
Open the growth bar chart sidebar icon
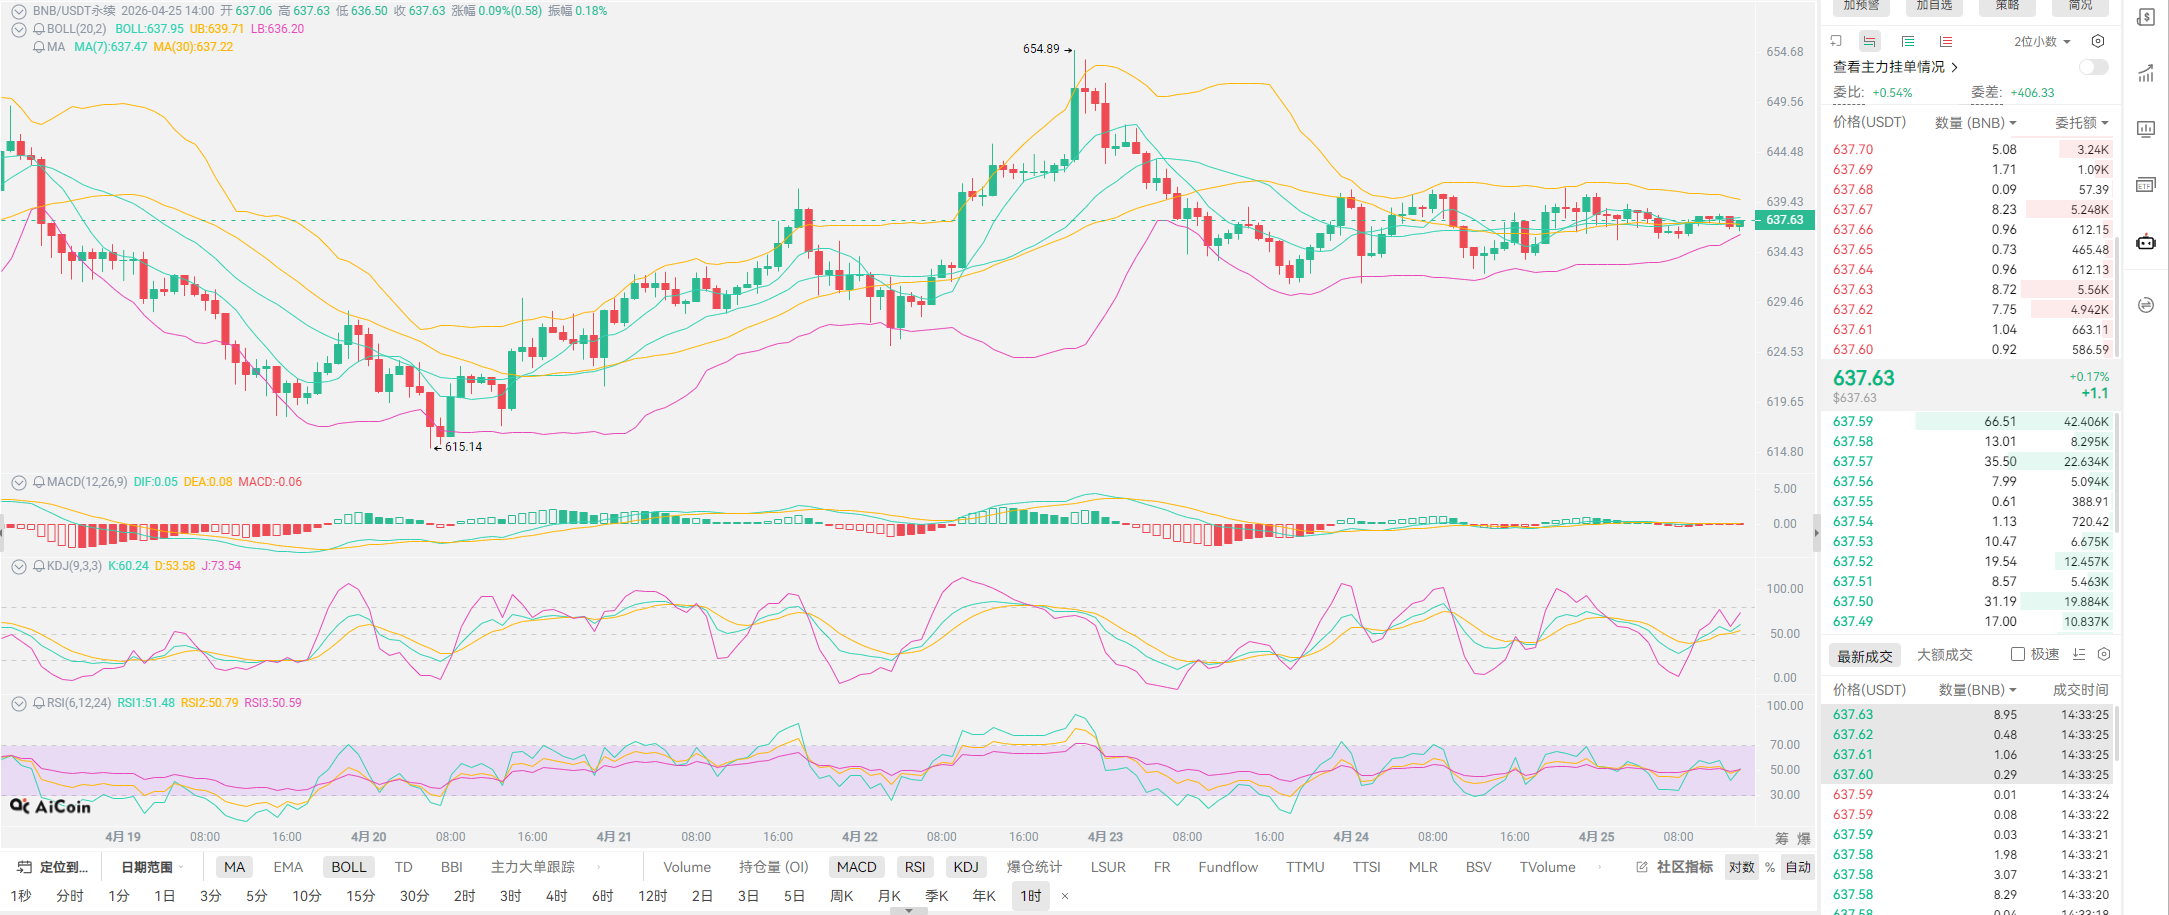coord(2146,73)
